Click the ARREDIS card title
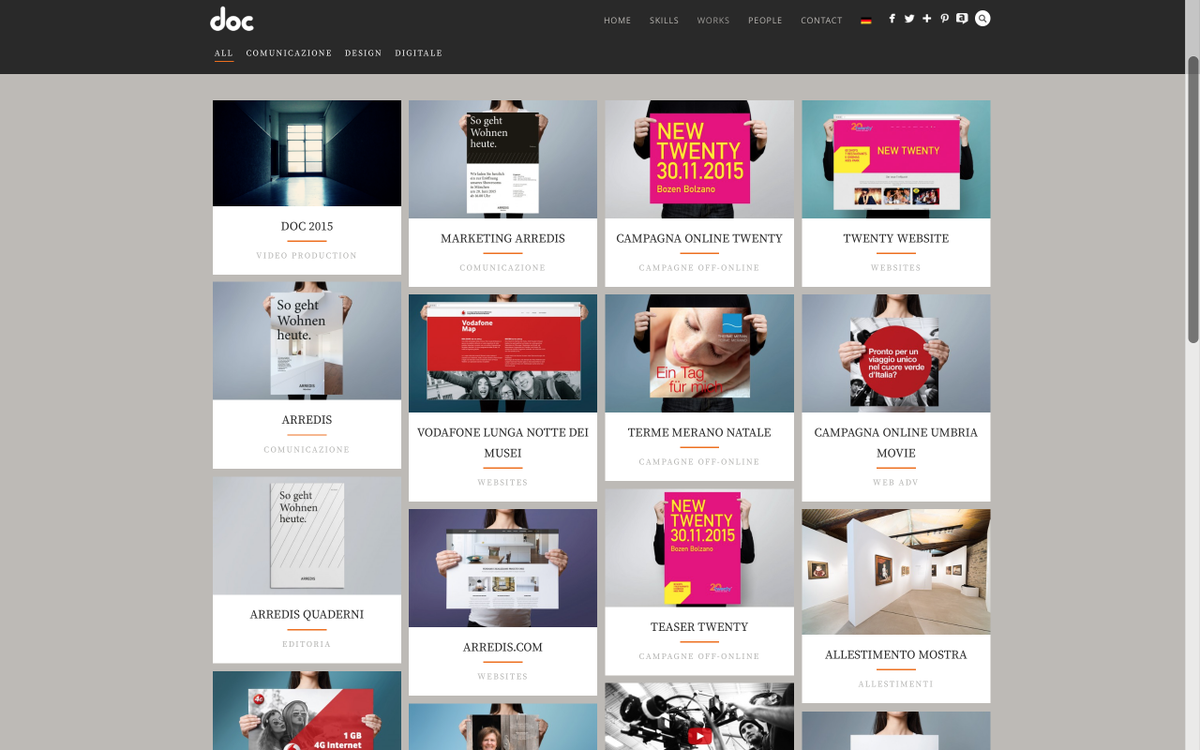The width and height of the screenshot is (1200, 750). pyautogui.click(x=307, y=420)
